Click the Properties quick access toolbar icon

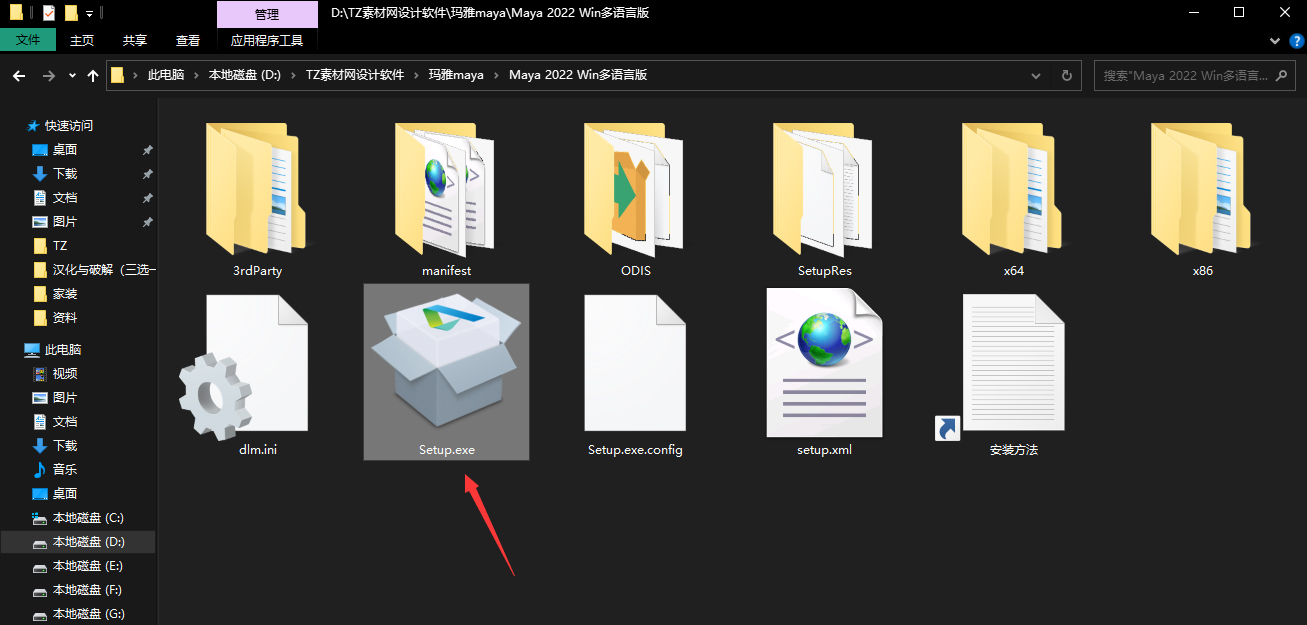(x=49, y=13)
